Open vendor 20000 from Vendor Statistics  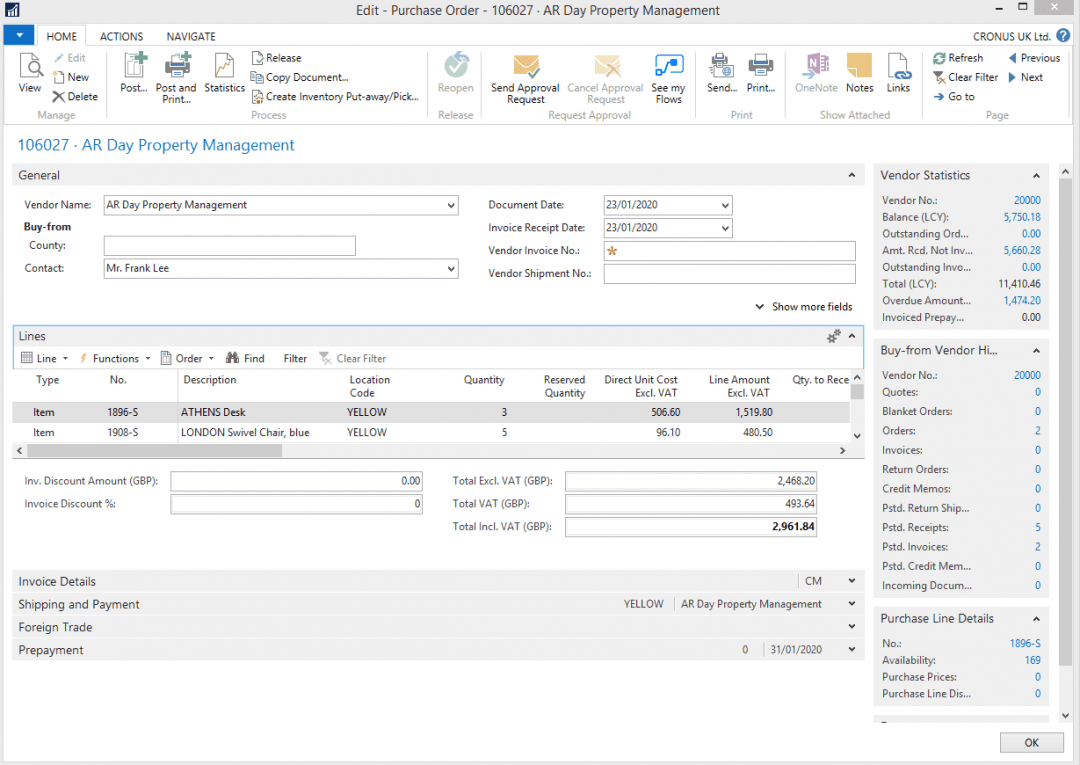coord(1027,199)
